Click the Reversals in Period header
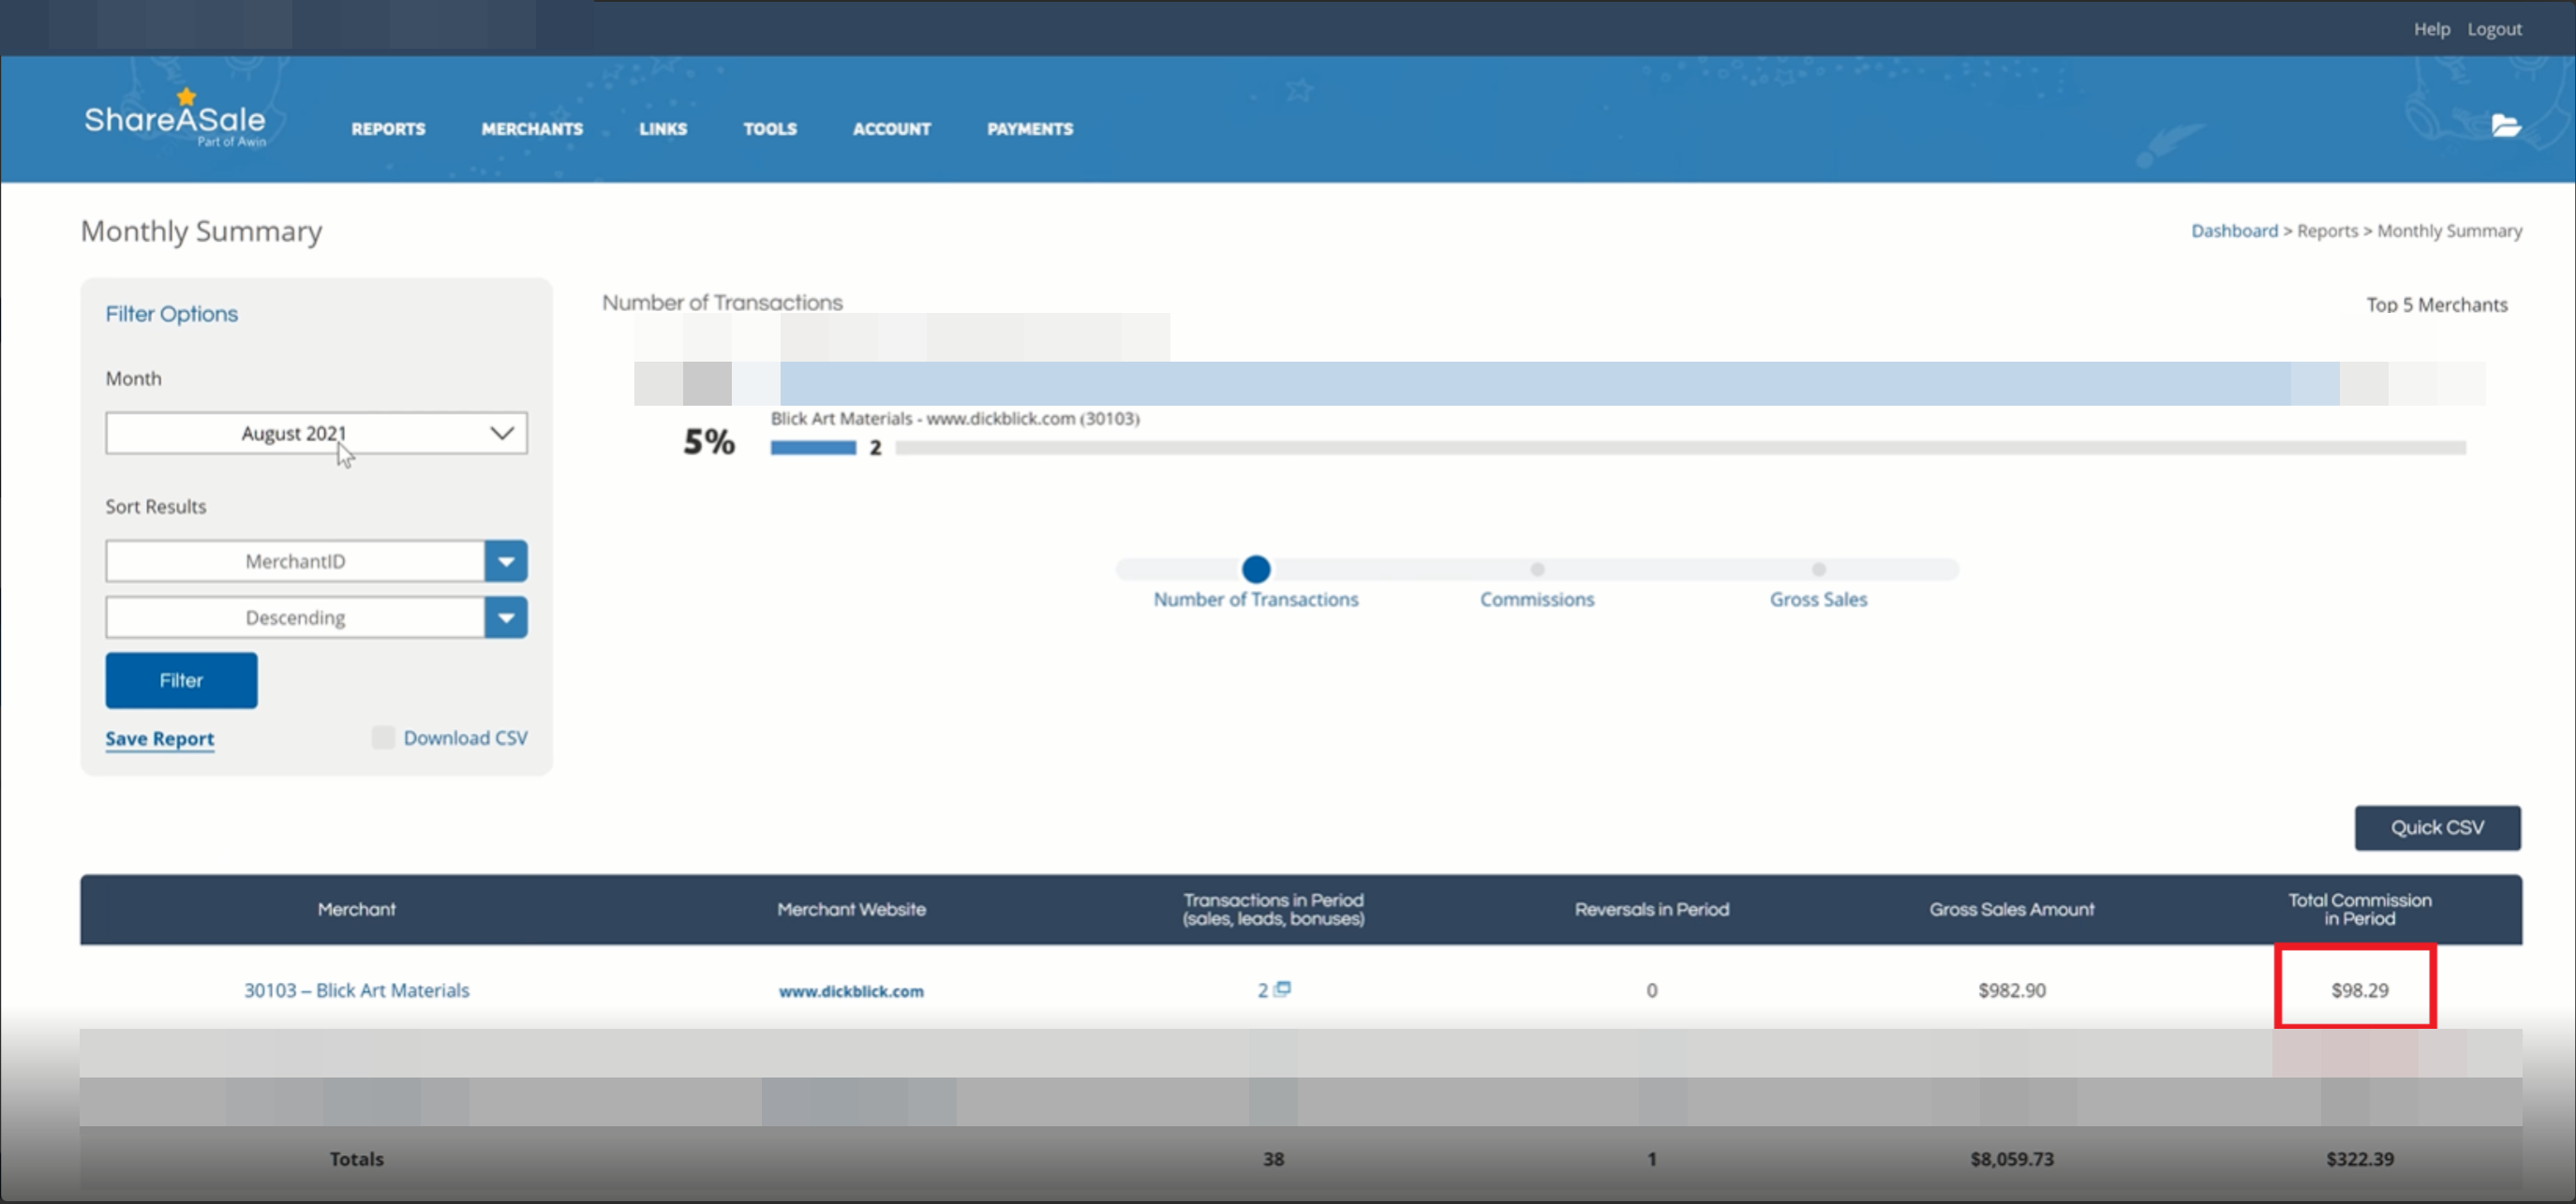This screenshot has height=1204, width=2576. [1651, 909]
